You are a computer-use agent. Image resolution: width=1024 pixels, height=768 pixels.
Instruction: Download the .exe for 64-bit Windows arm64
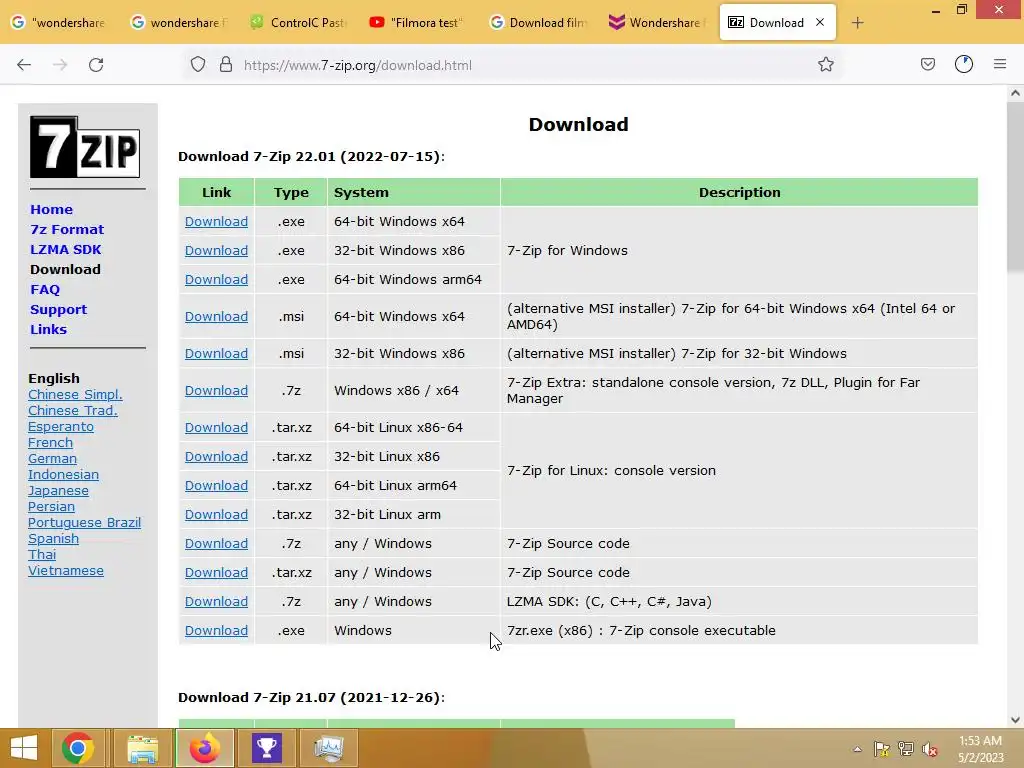point(216,280)
